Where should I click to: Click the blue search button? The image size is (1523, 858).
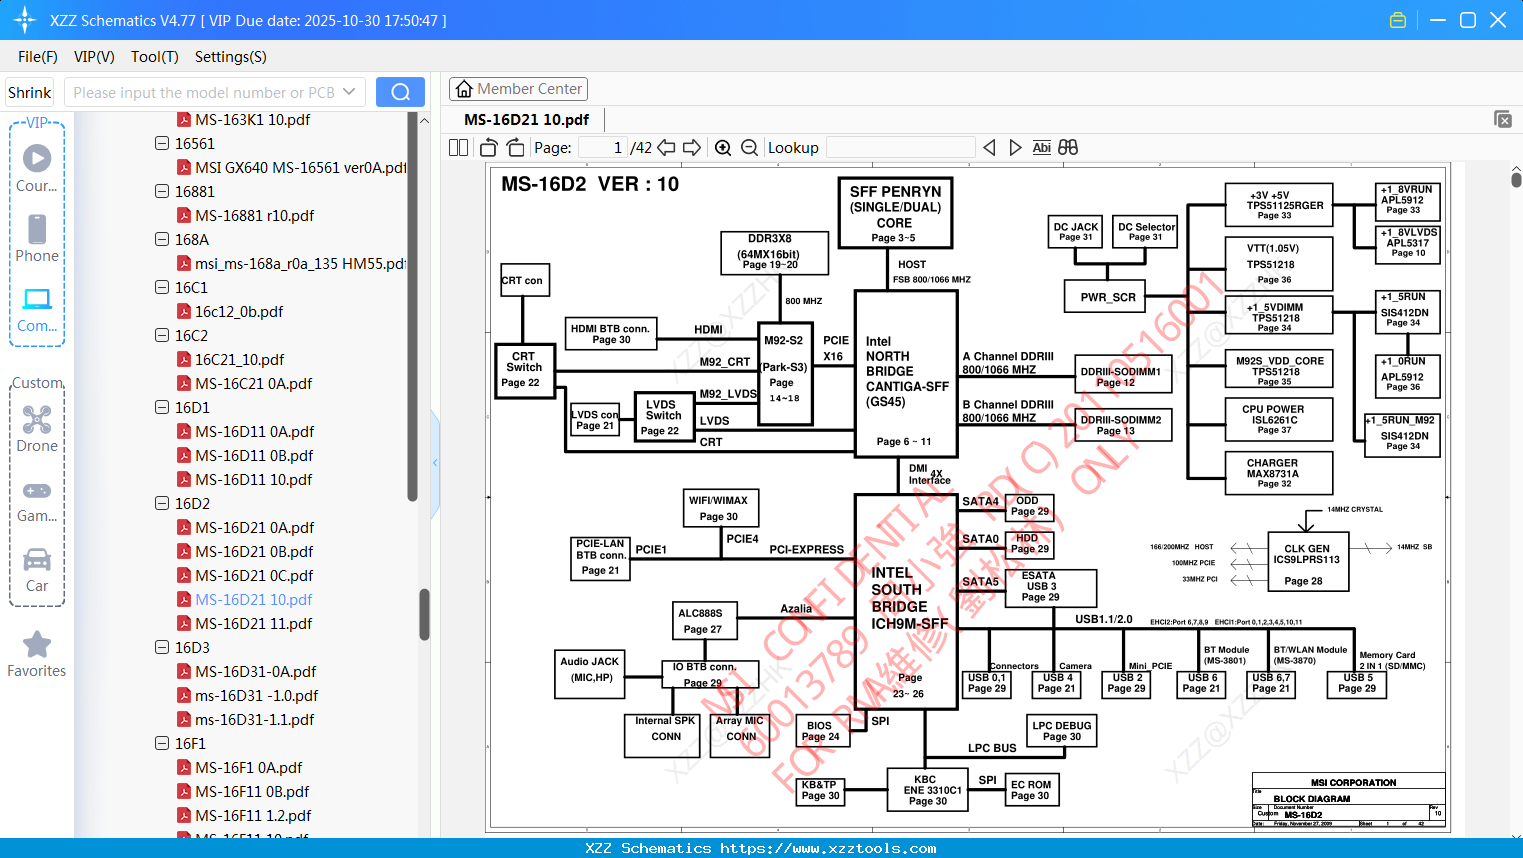(400, 92)
